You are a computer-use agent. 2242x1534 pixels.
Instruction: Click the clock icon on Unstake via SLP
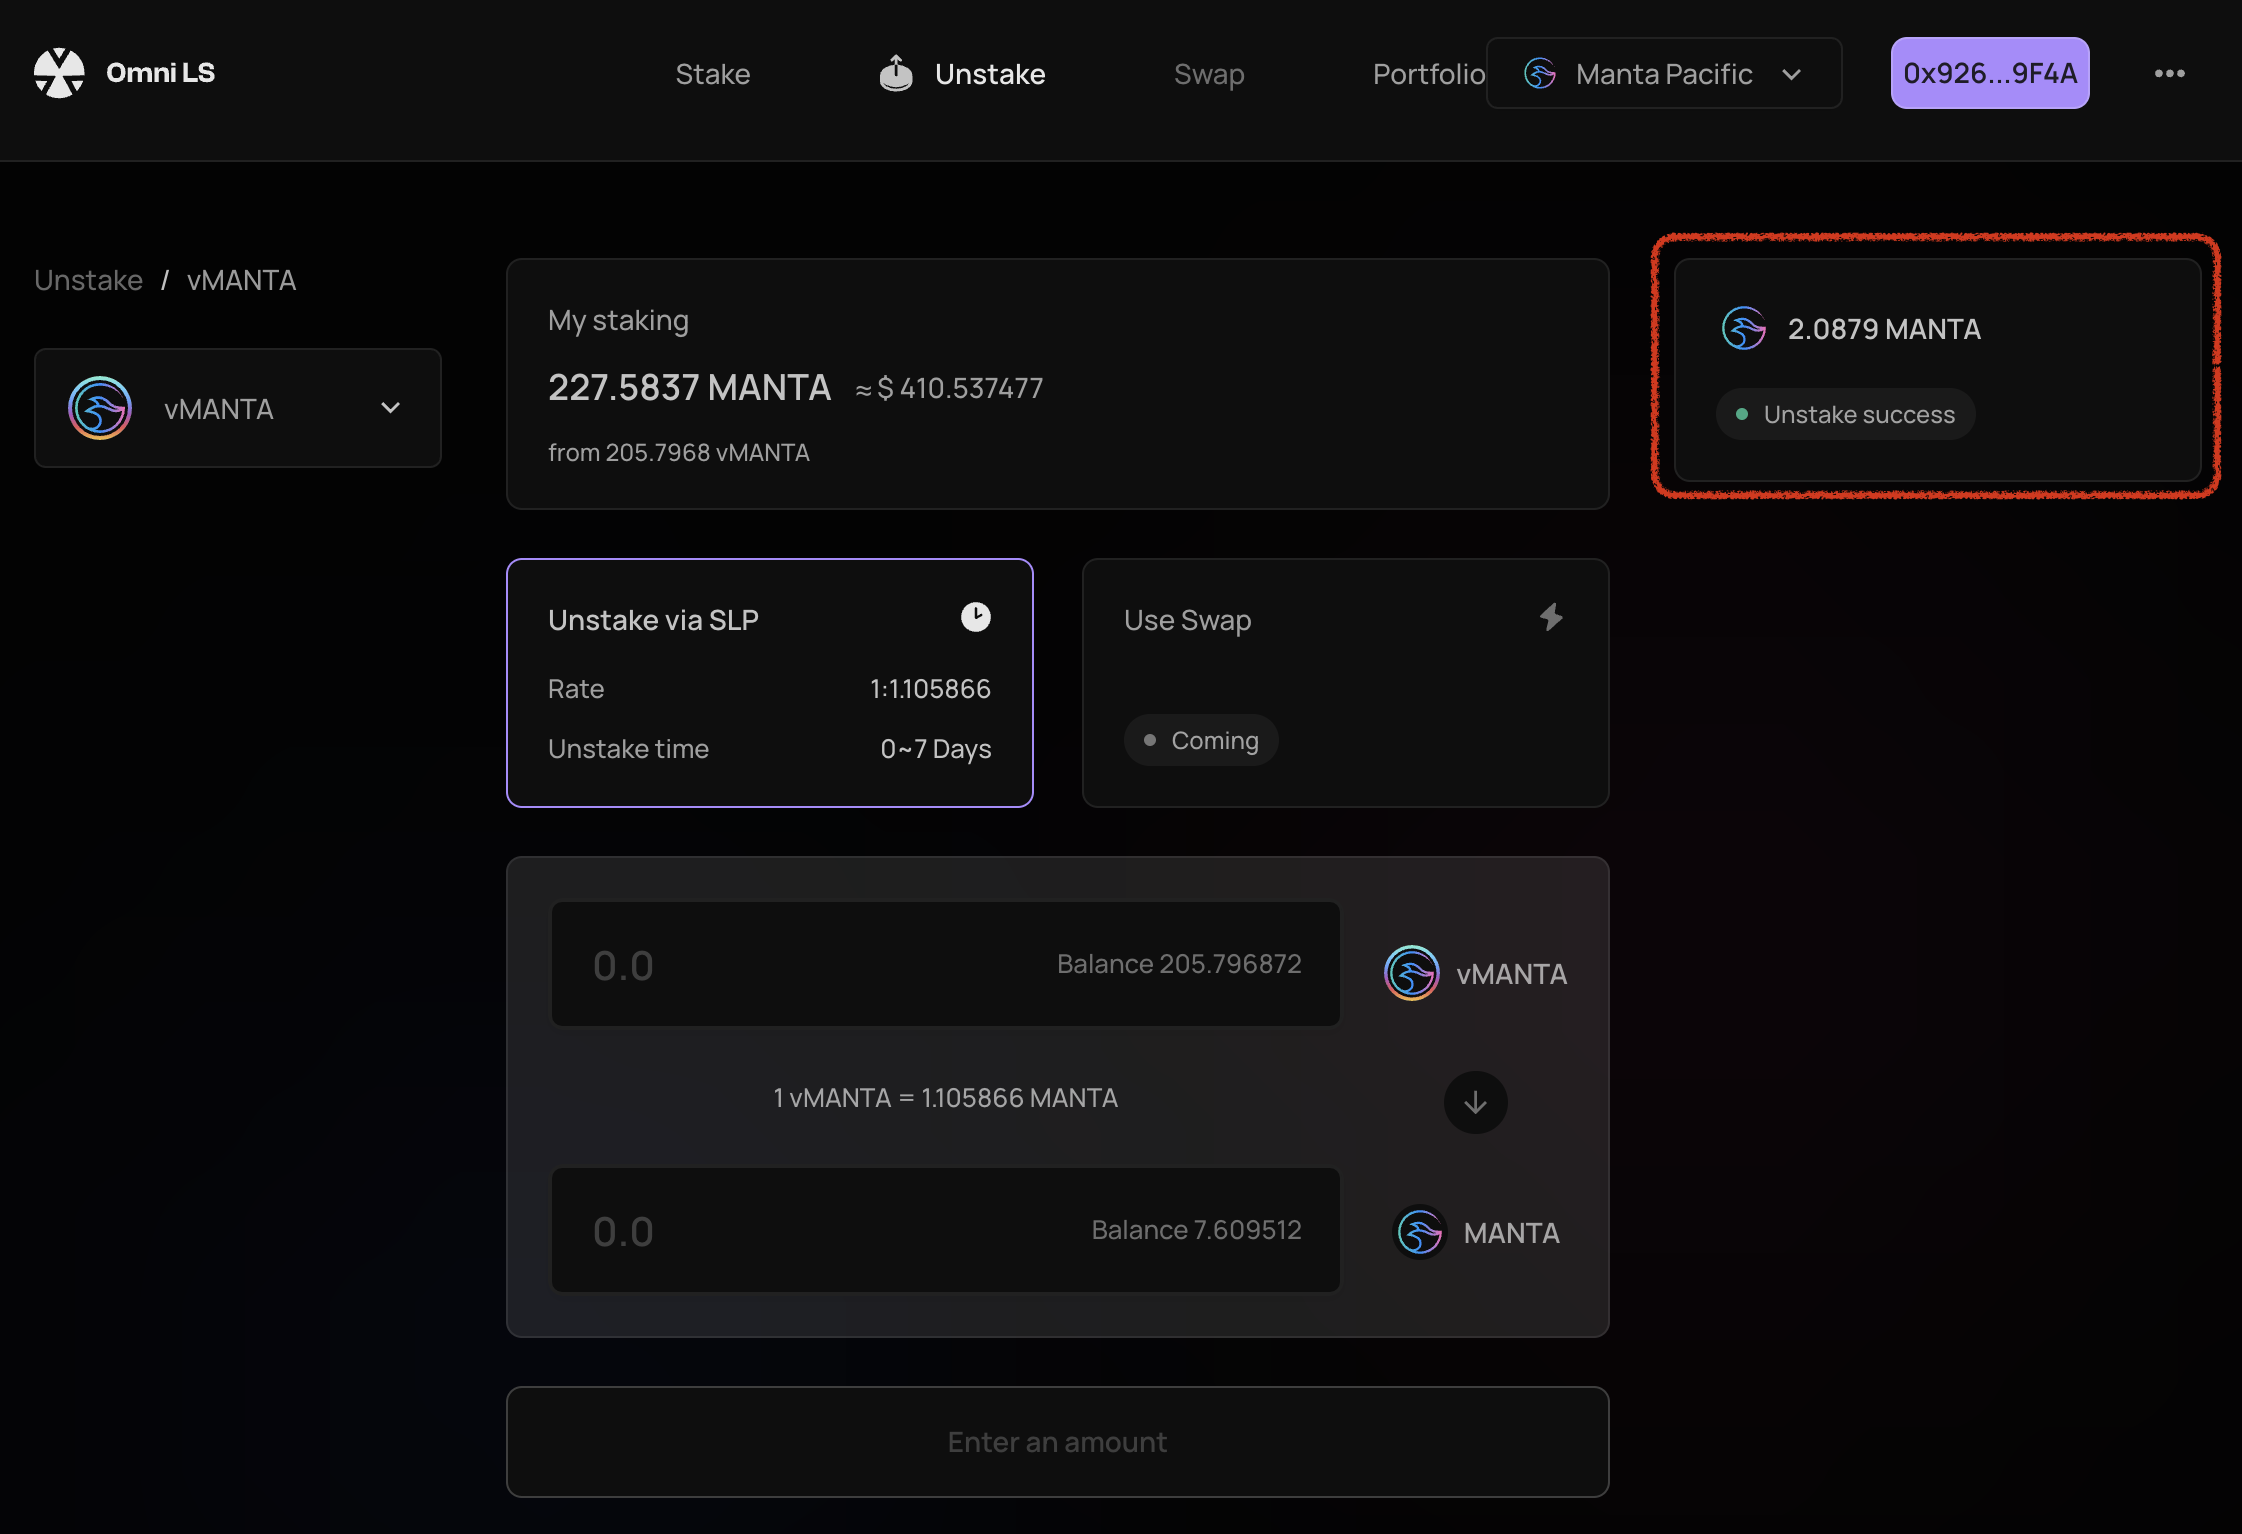975,617
